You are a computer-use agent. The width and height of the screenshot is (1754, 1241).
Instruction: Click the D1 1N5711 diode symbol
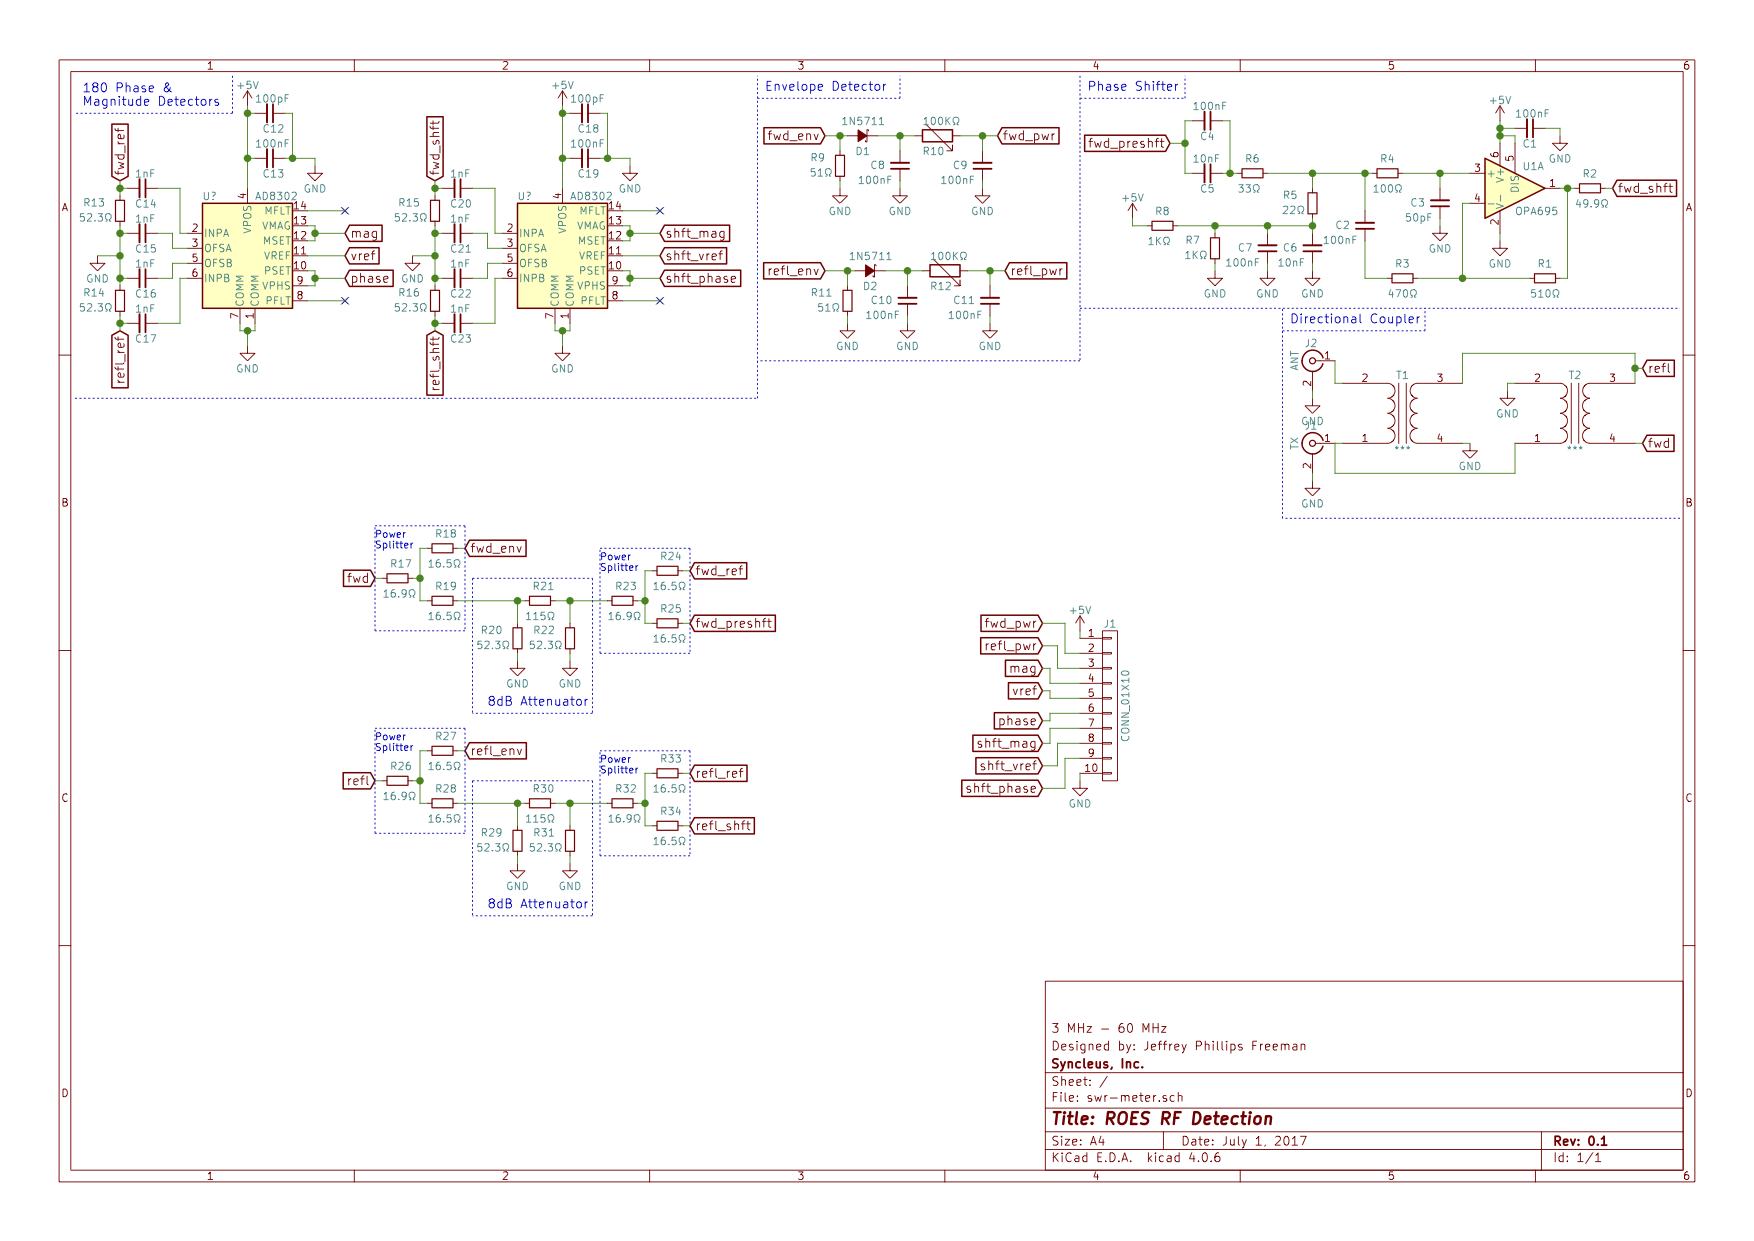(862, 136)
